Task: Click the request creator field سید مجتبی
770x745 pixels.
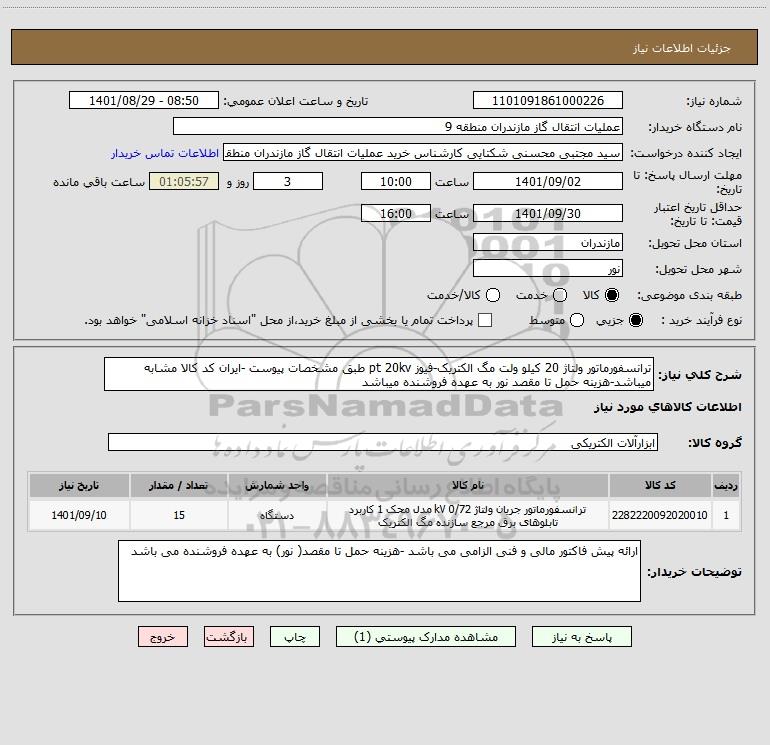Action: (423, 153)
